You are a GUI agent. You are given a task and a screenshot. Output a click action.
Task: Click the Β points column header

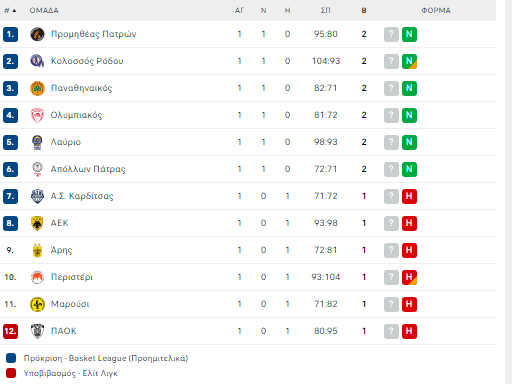[x=364, y=11]
